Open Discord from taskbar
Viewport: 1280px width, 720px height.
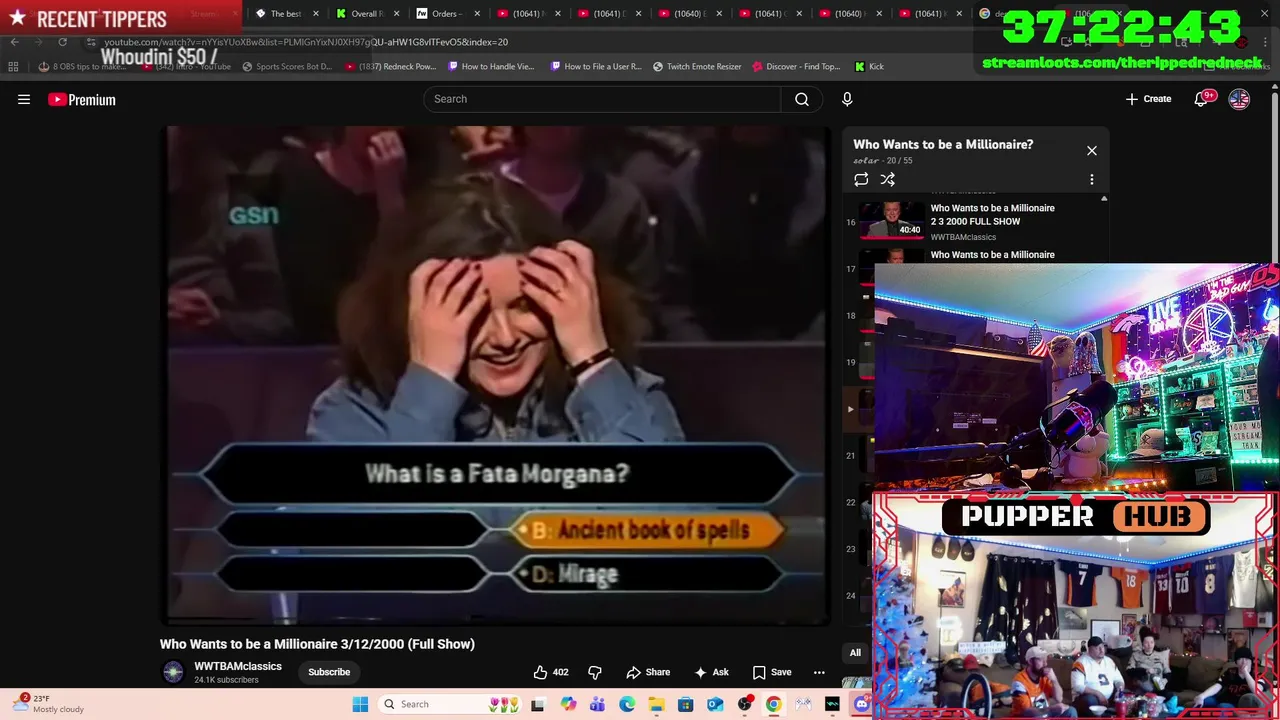click(x=861, y=704)
